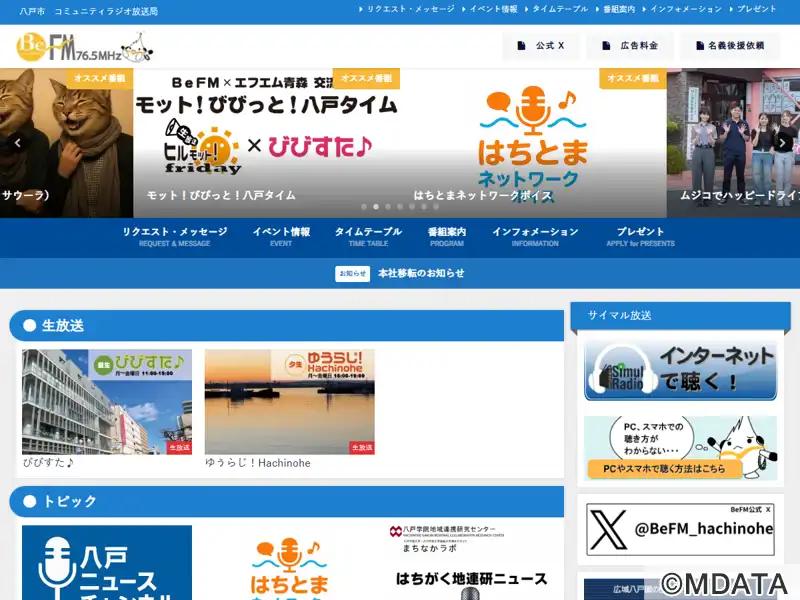The height and width of the screenshot is (600, 800).
Task: Click the next slide arrow on carousel
Action: [x=782, y=143]
